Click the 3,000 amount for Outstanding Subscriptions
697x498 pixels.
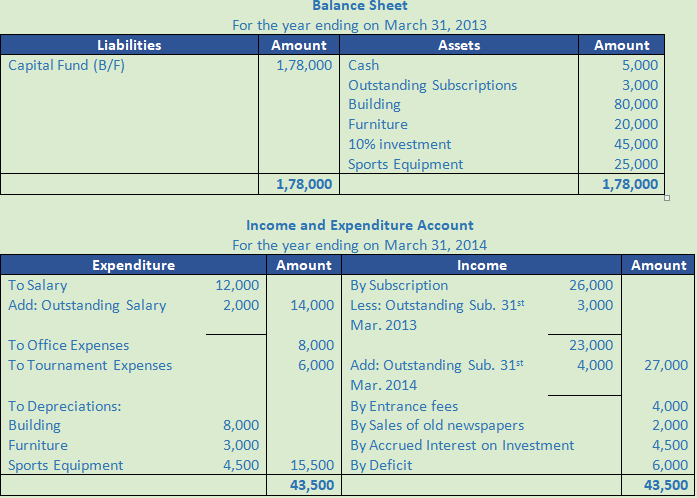[640, 85]
